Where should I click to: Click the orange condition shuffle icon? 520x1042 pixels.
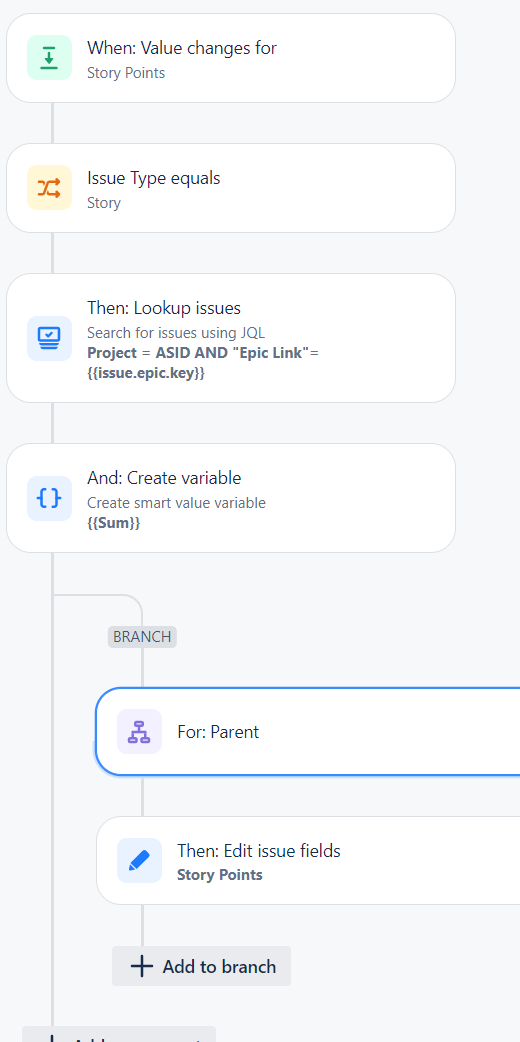(49, 188)
